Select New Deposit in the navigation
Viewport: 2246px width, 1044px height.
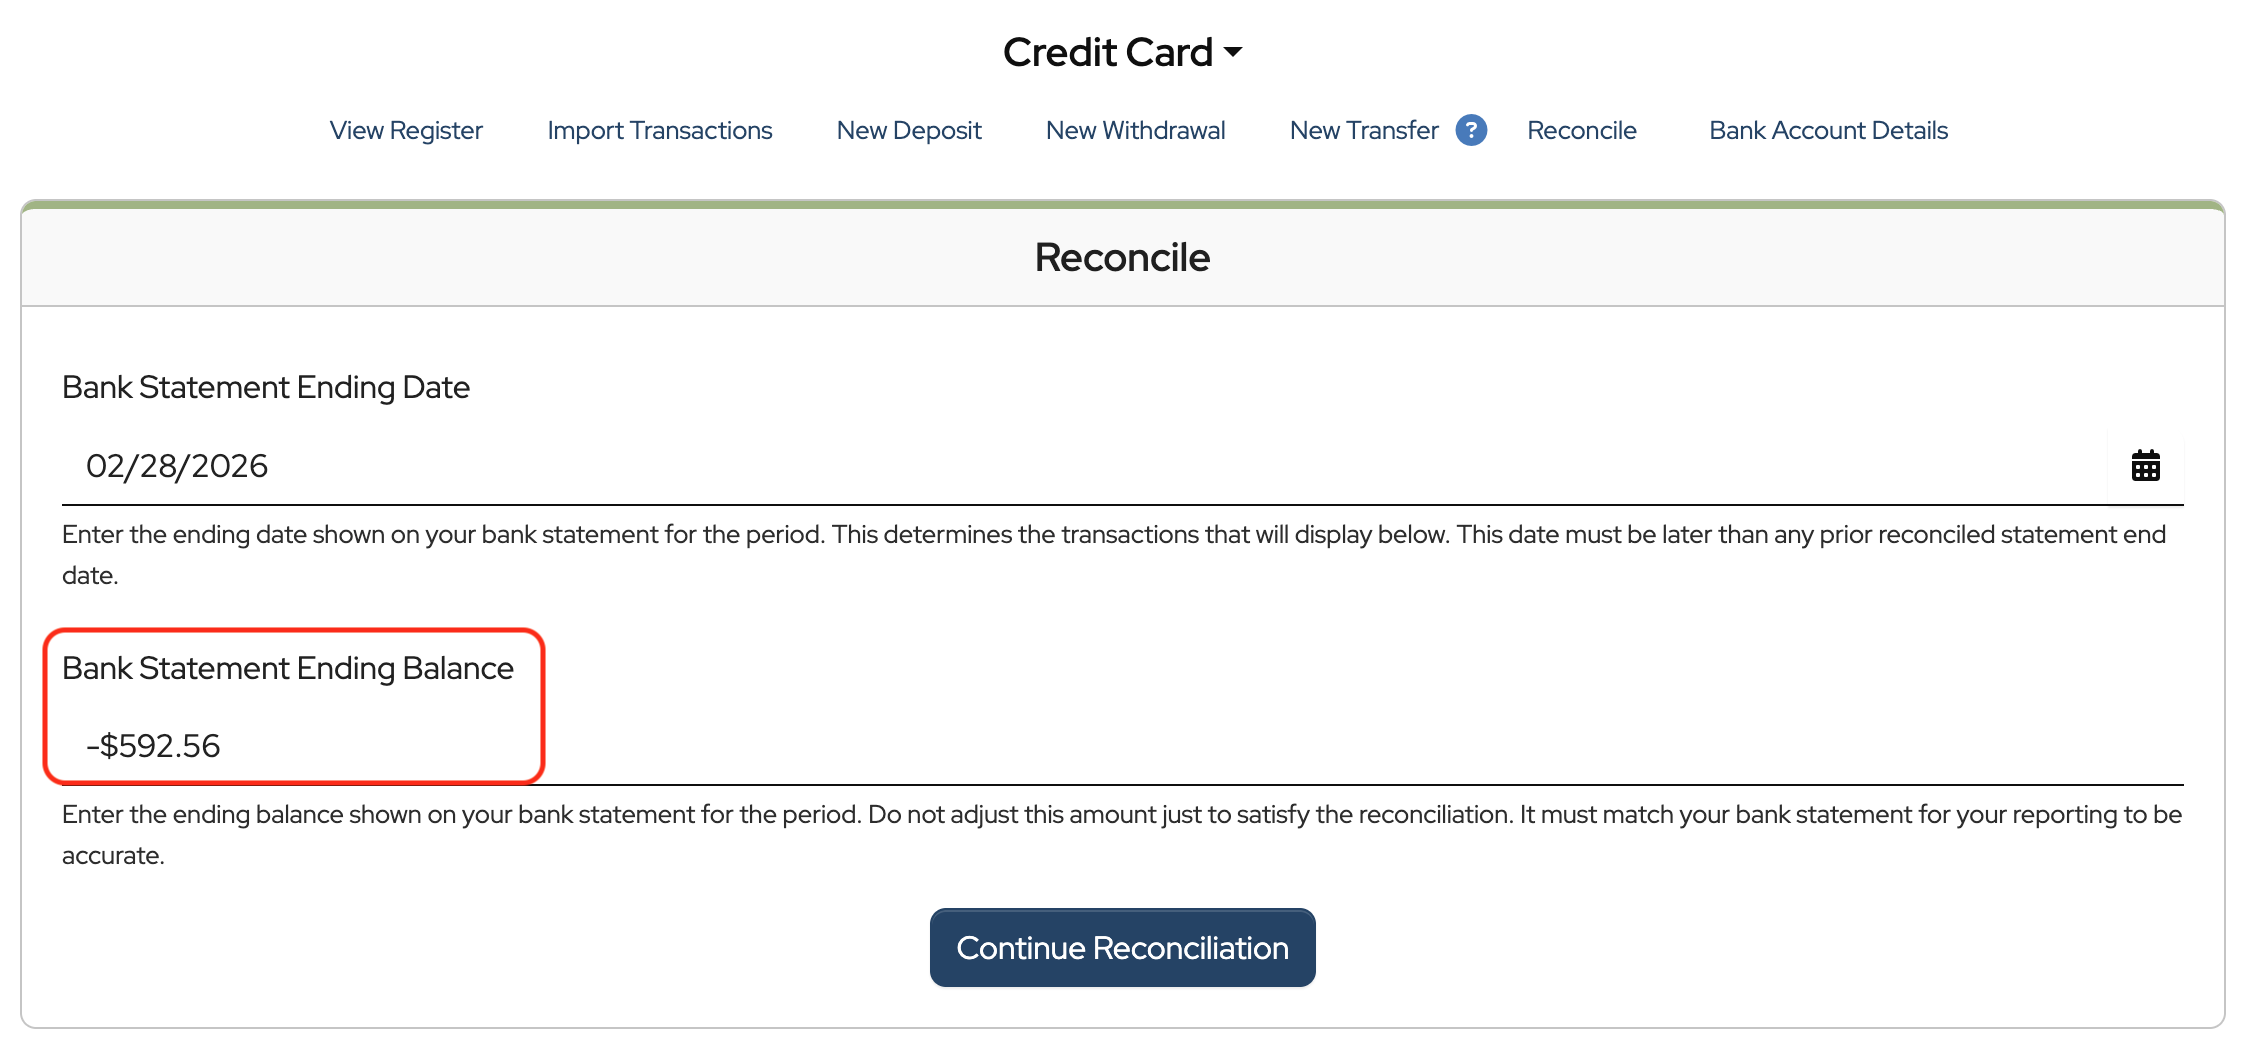tap(909, 130)
